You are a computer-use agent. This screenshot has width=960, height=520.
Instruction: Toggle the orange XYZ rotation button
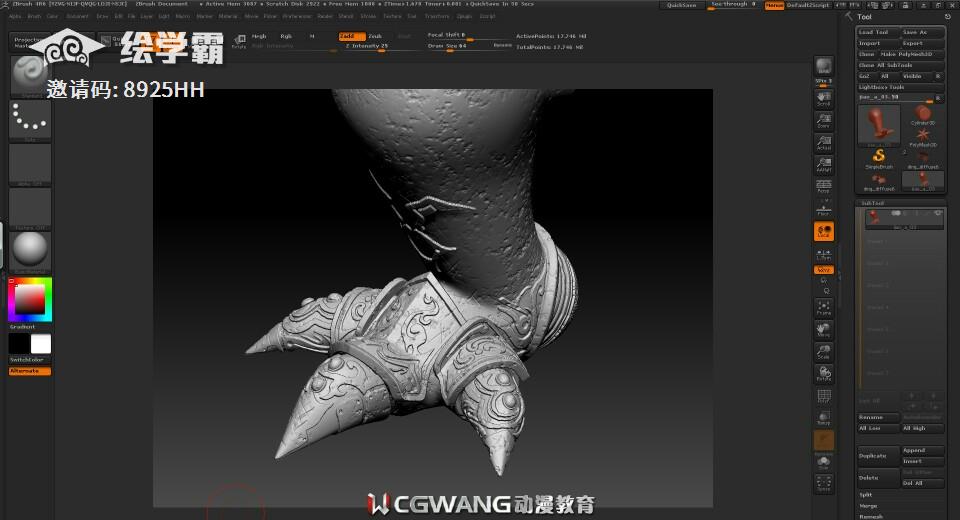(x=823, y=270)
